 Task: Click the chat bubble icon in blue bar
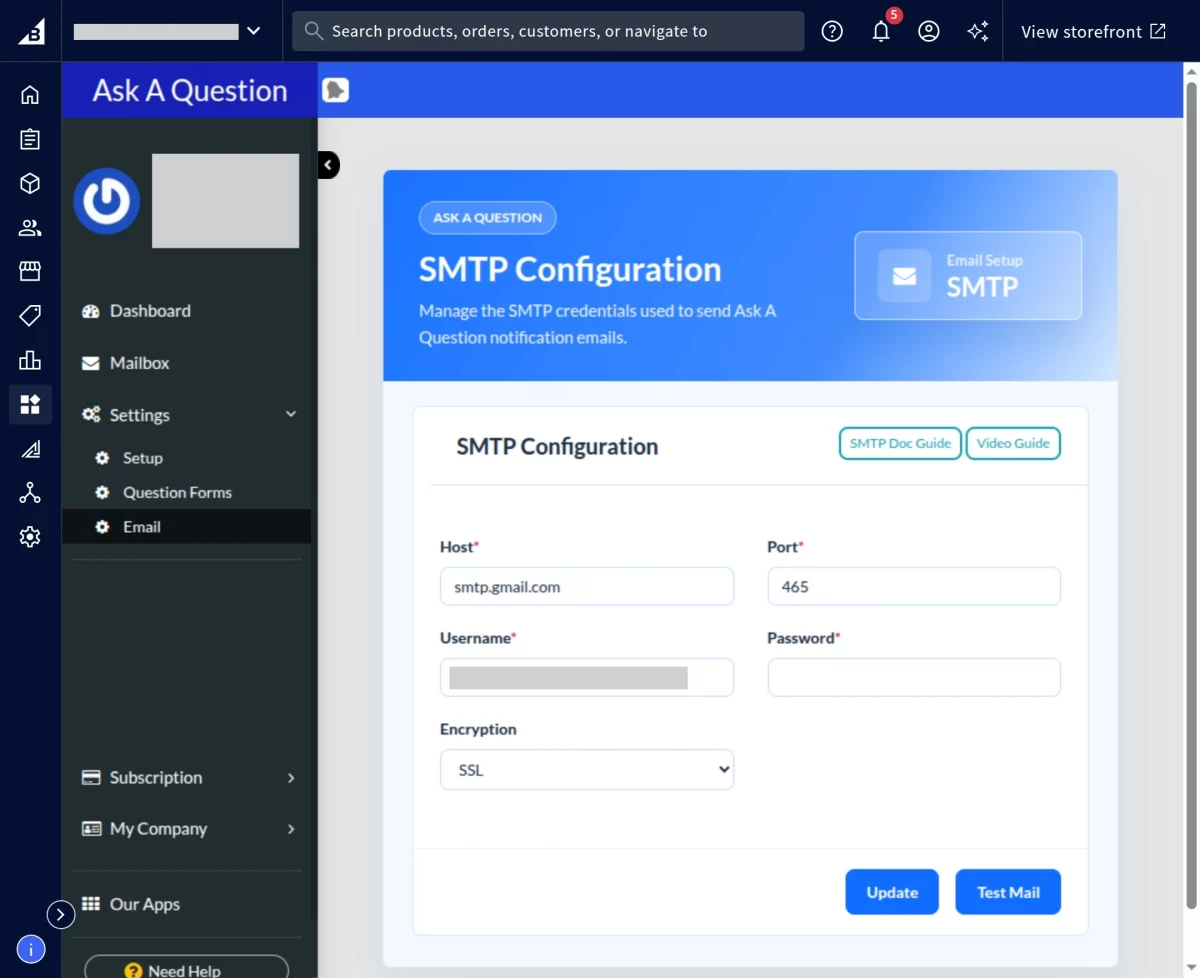[x=336, y=90]
